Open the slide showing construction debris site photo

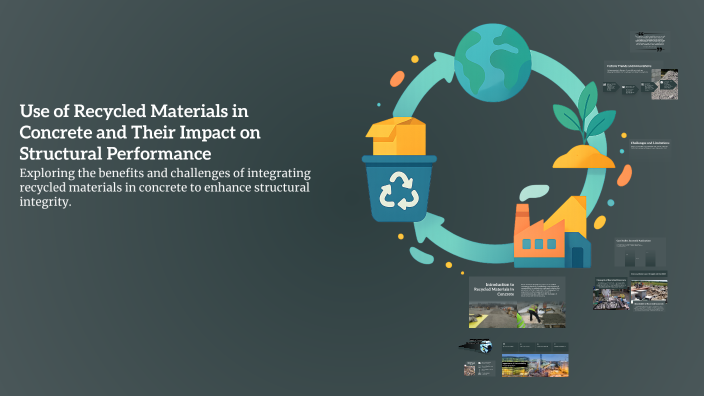(649, 290)
